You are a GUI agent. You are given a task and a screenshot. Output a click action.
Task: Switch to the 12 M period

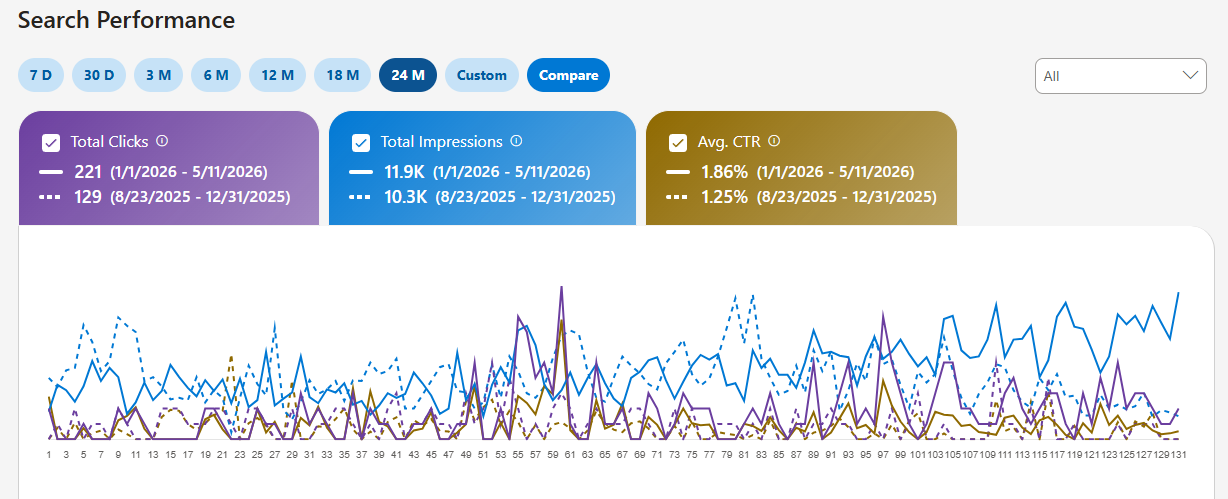278,75
